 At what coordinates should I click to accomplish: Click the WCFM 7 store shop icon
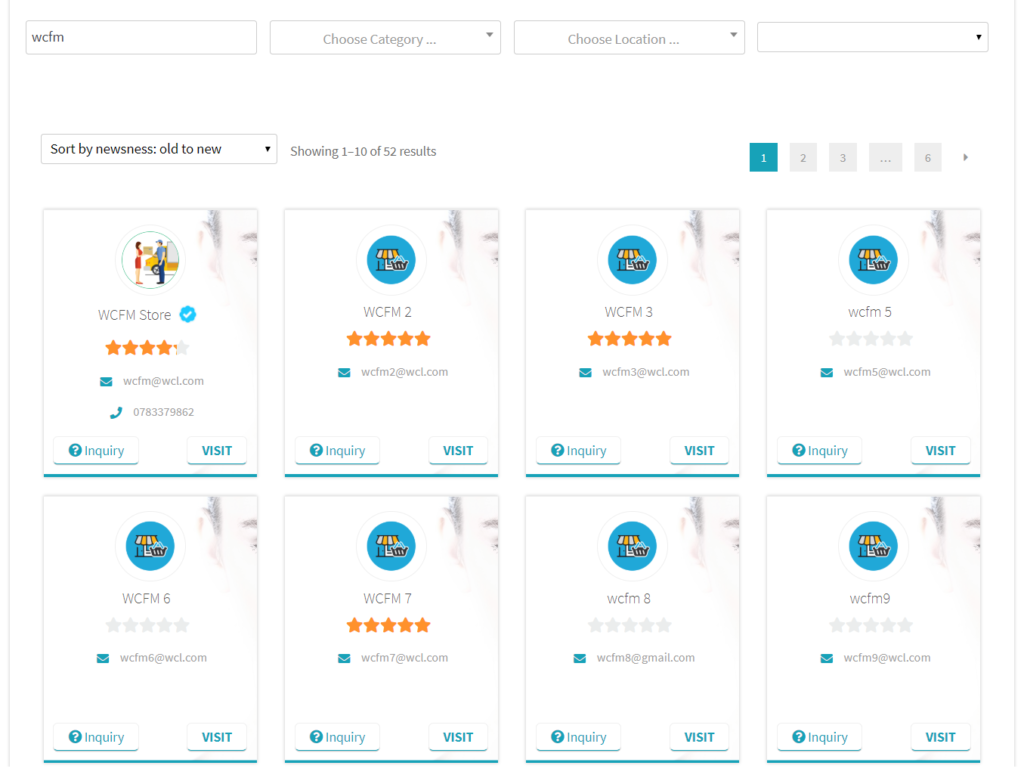[x=391, y=546]
